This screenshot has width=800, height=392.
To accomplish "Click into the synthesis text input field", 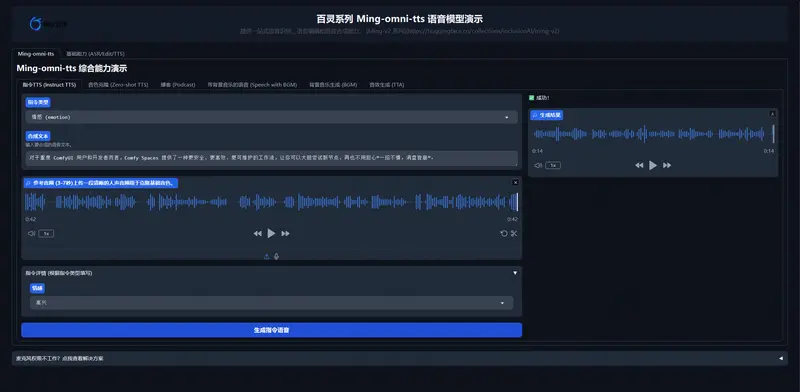I will [x=271, y=158].
